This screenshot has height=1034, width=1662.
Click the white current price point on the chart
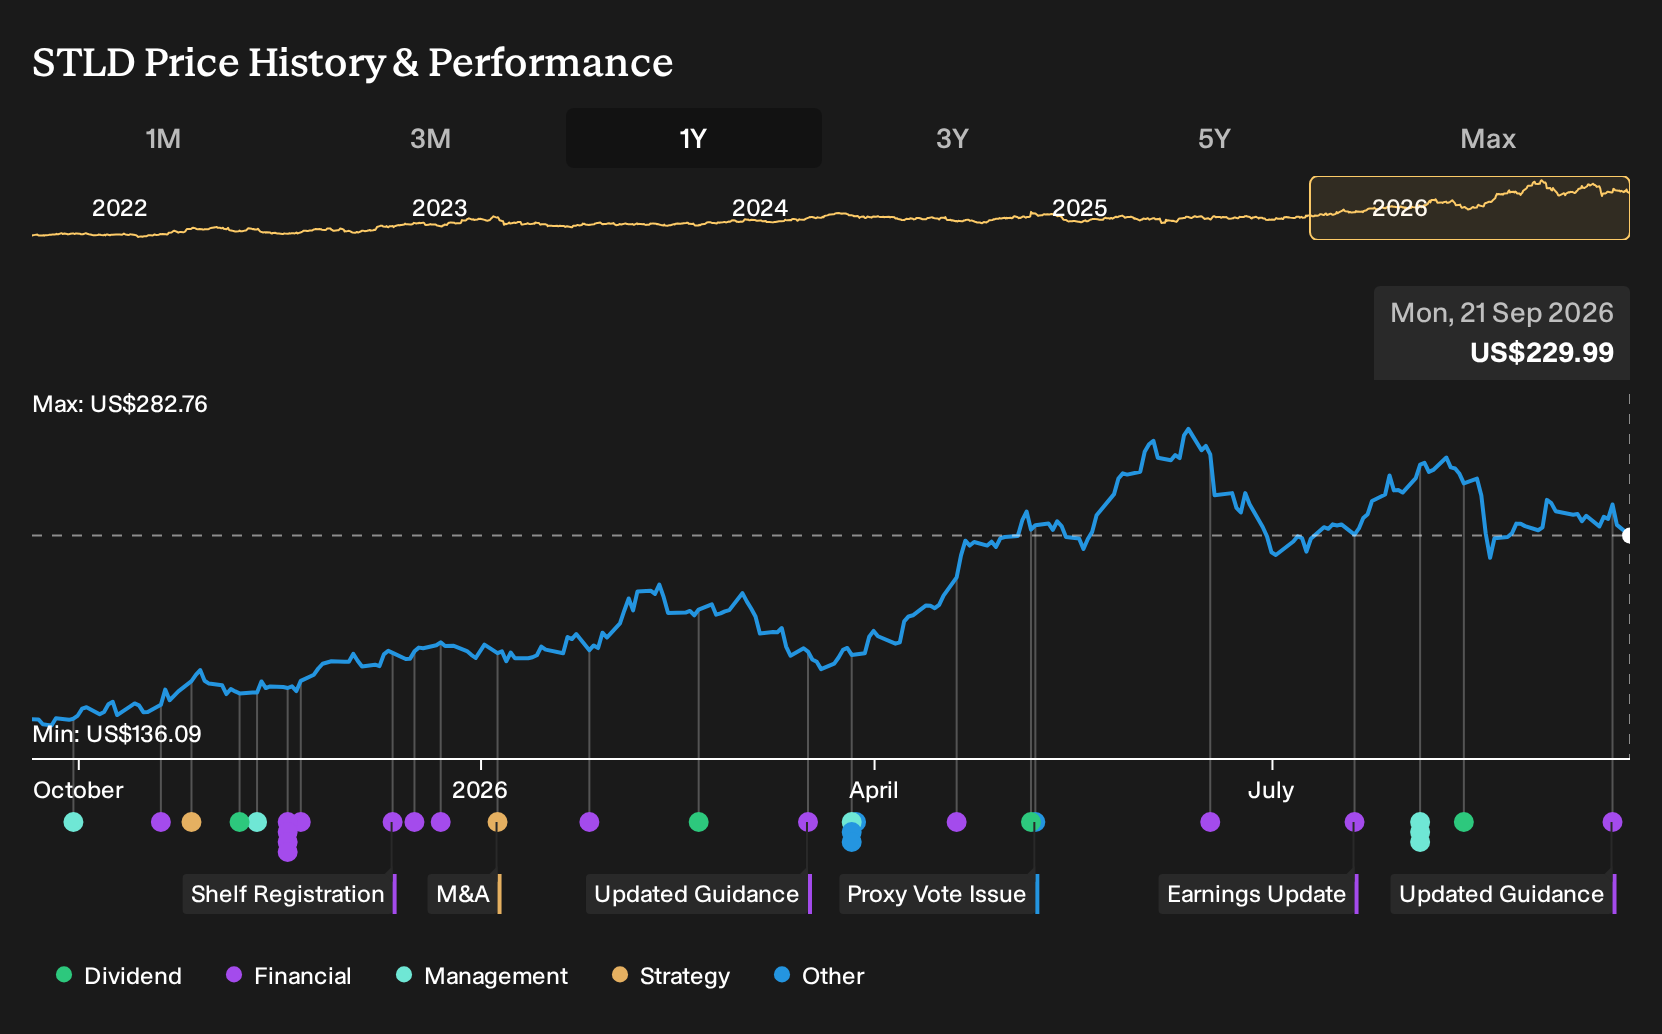(1628, 536)
